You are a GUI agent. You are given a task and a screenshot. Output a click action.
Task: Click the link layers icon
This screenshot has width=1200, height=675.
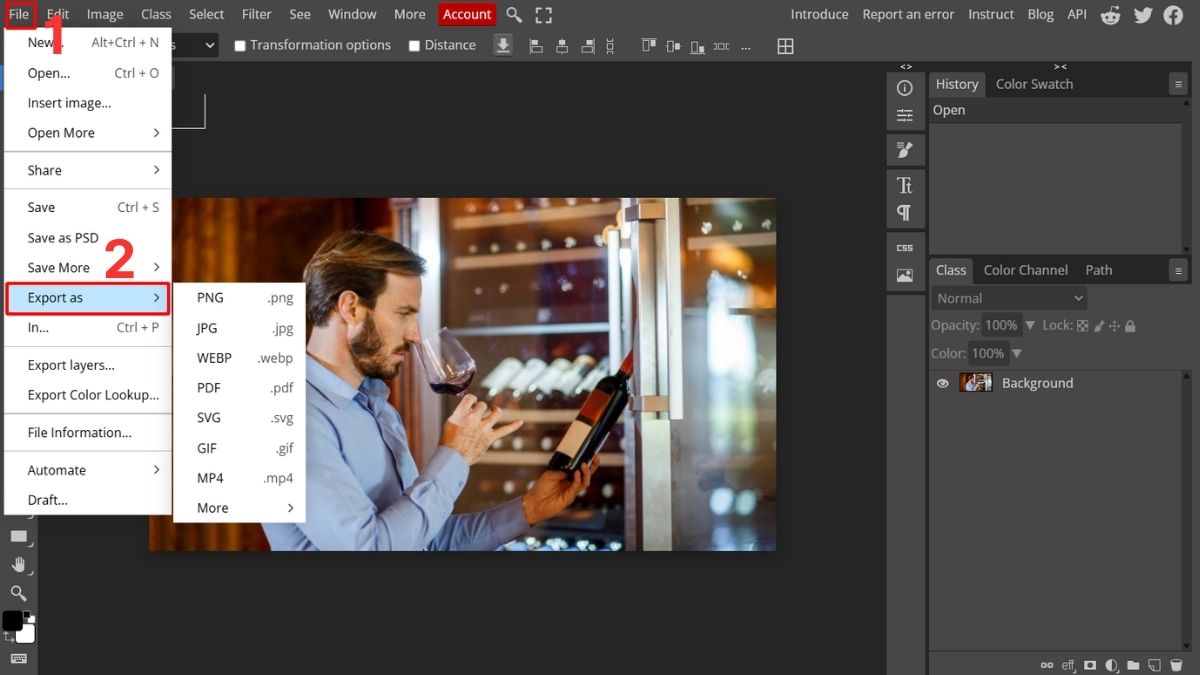click(1047, 665)
